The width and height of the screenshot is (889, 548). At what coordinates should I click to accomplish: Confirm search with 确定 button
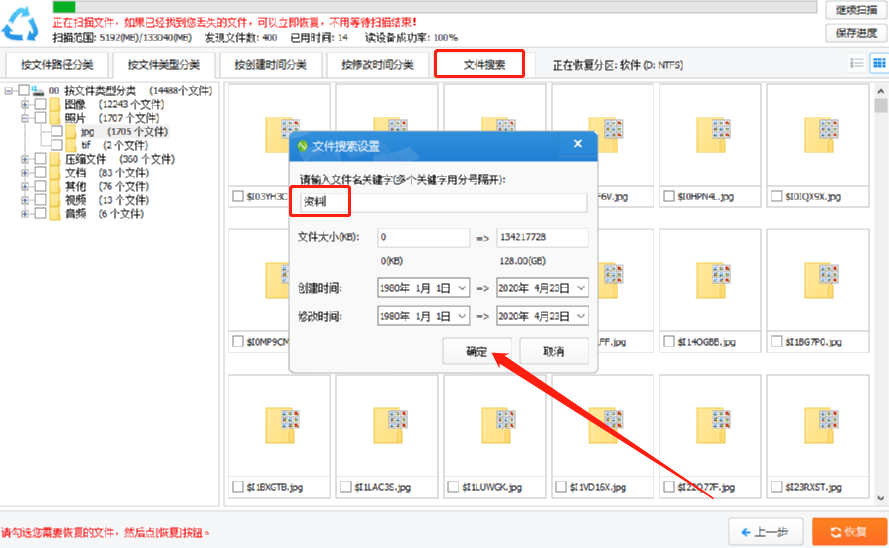(476, 351)
